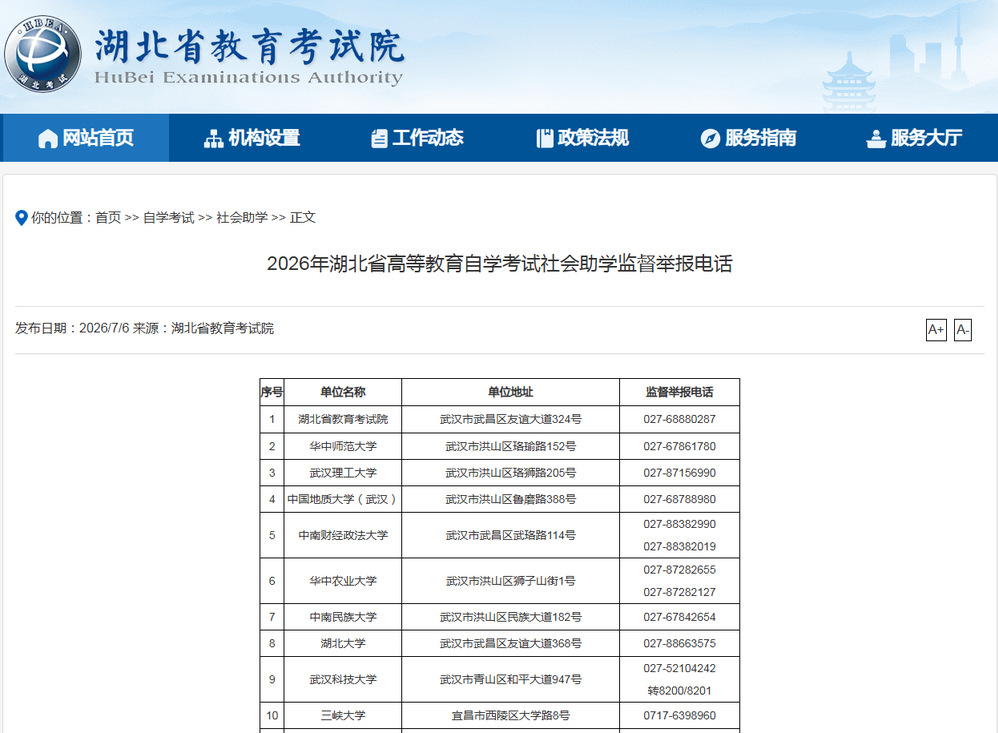
Task: Click the org-chart icon beside 机构设置
Action: pyautogui.click(x=213, y=138)
